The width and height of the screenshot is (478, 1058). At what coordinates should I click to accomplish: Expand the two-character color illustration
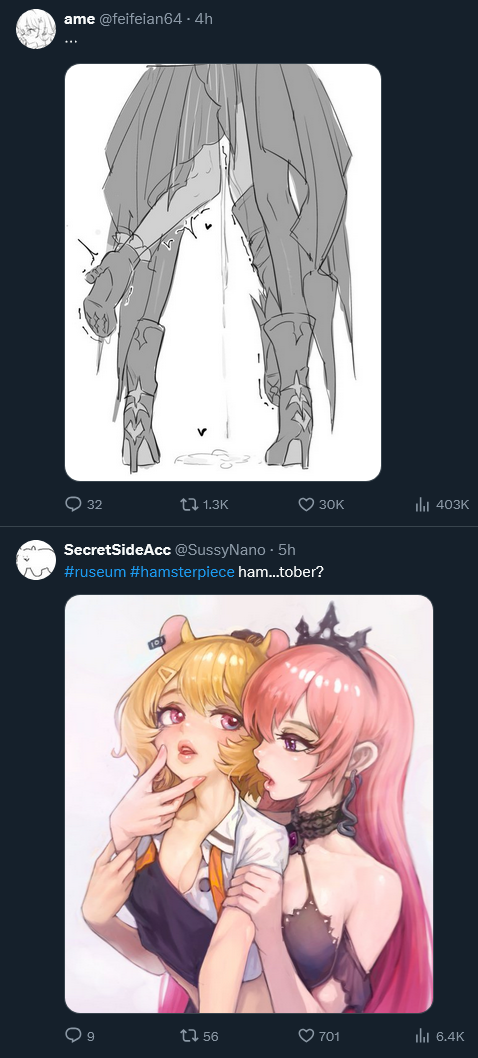tap(248, 804)
